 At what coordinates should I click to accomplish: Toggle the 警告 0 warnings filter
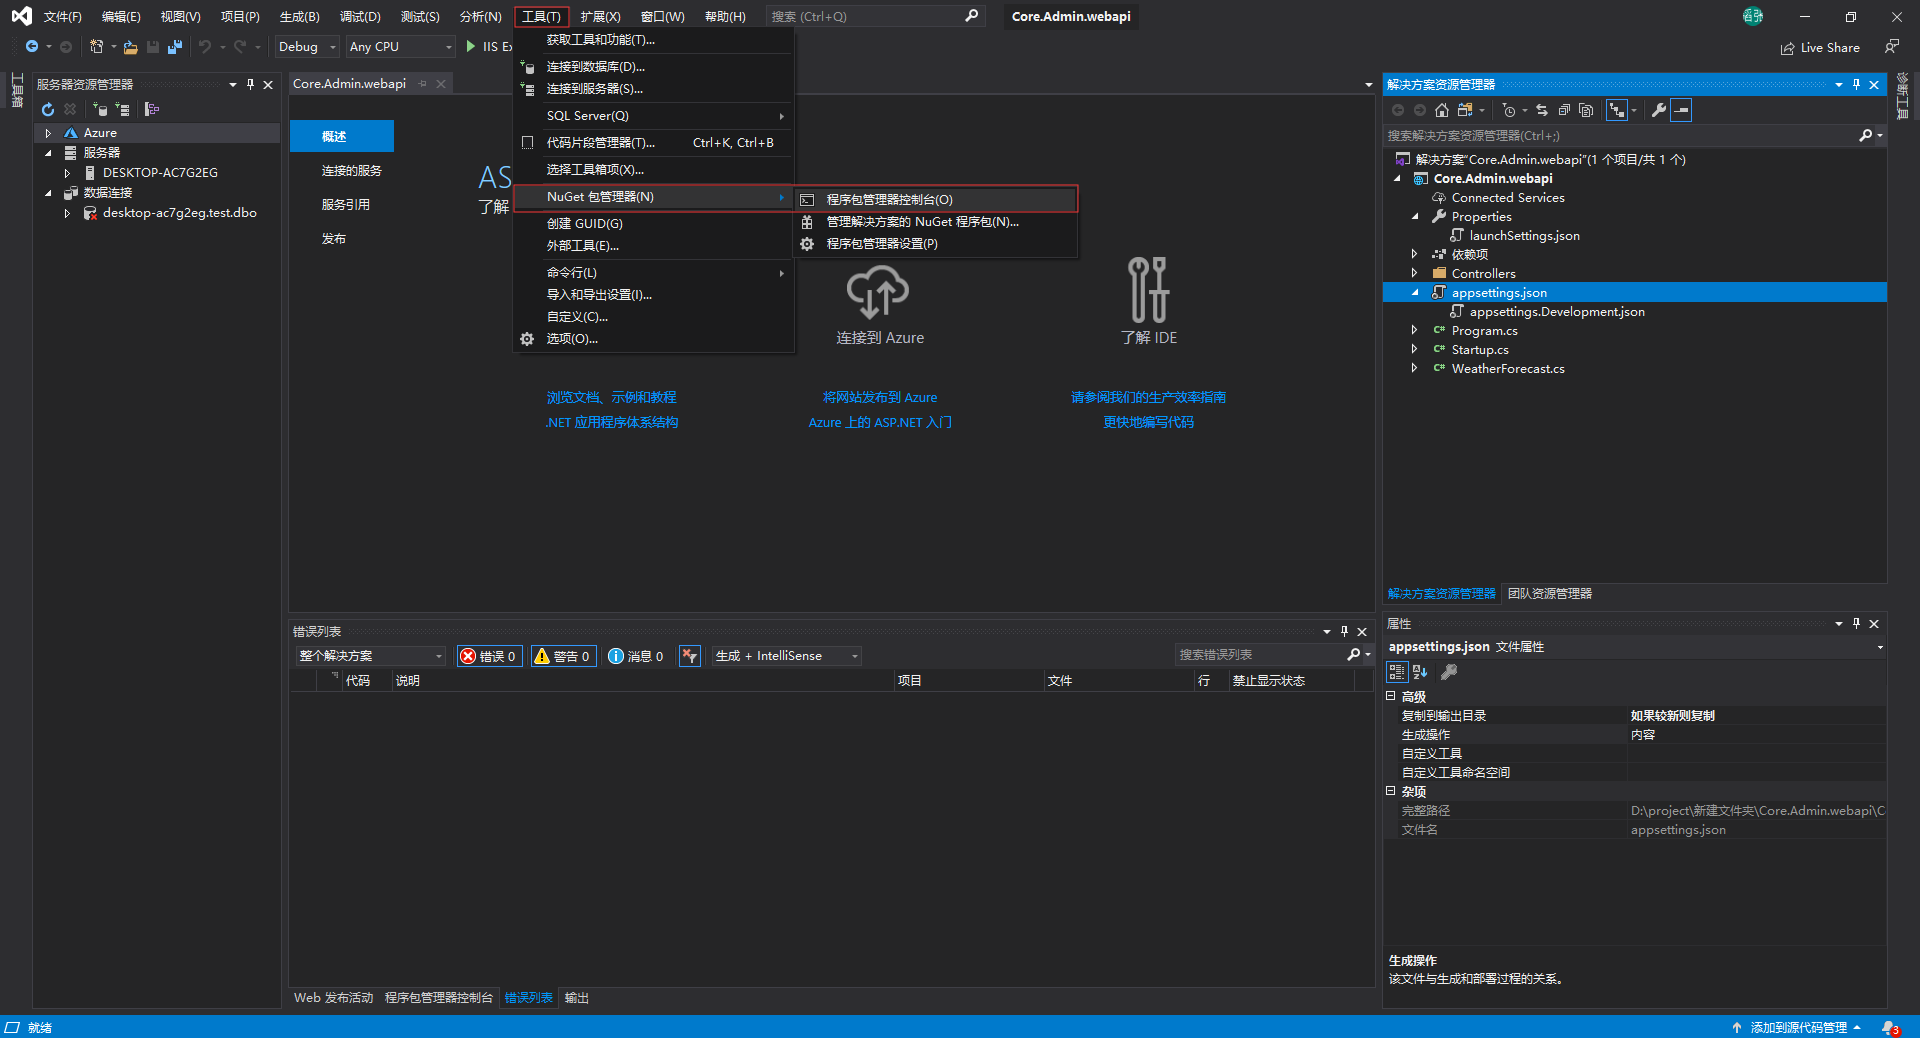click(x=563, y=656)
